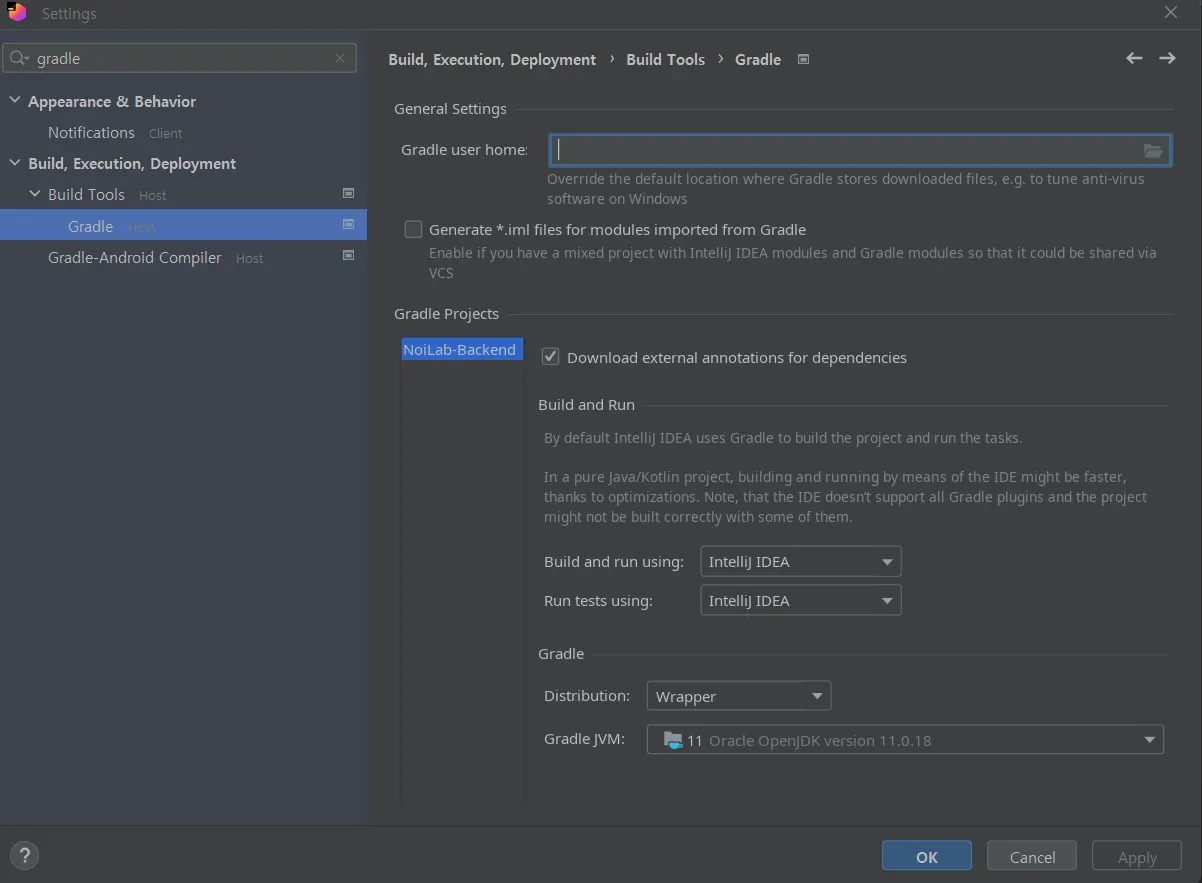Click the folder browse icon for Gradle user home

point(1153,151)
